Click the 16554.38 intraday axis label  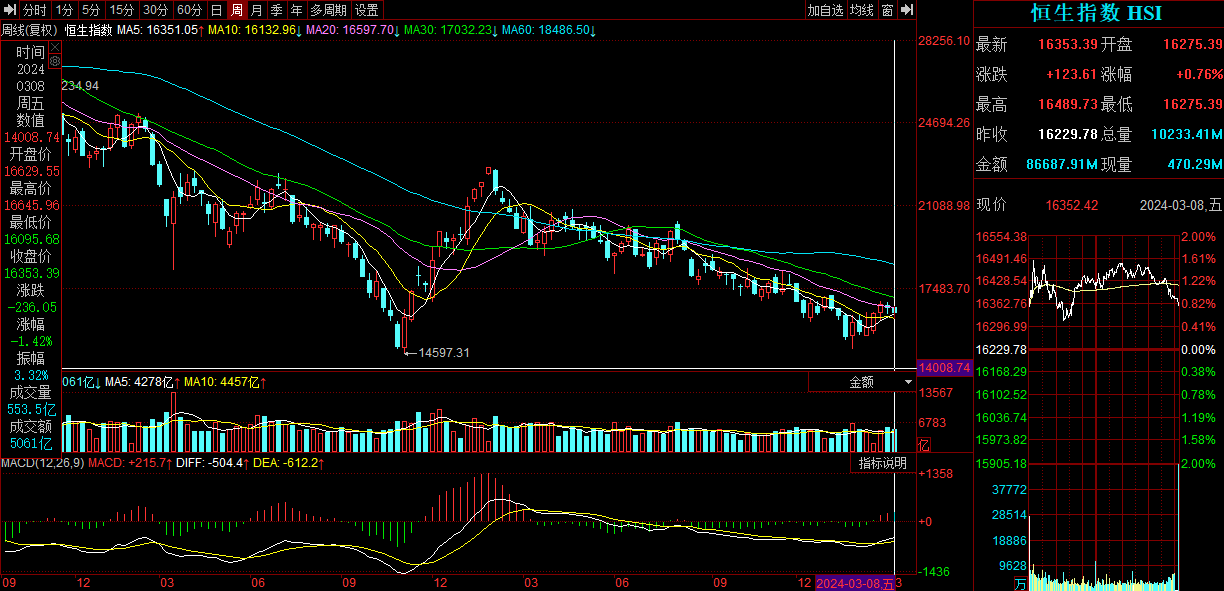click(1001, 237)
